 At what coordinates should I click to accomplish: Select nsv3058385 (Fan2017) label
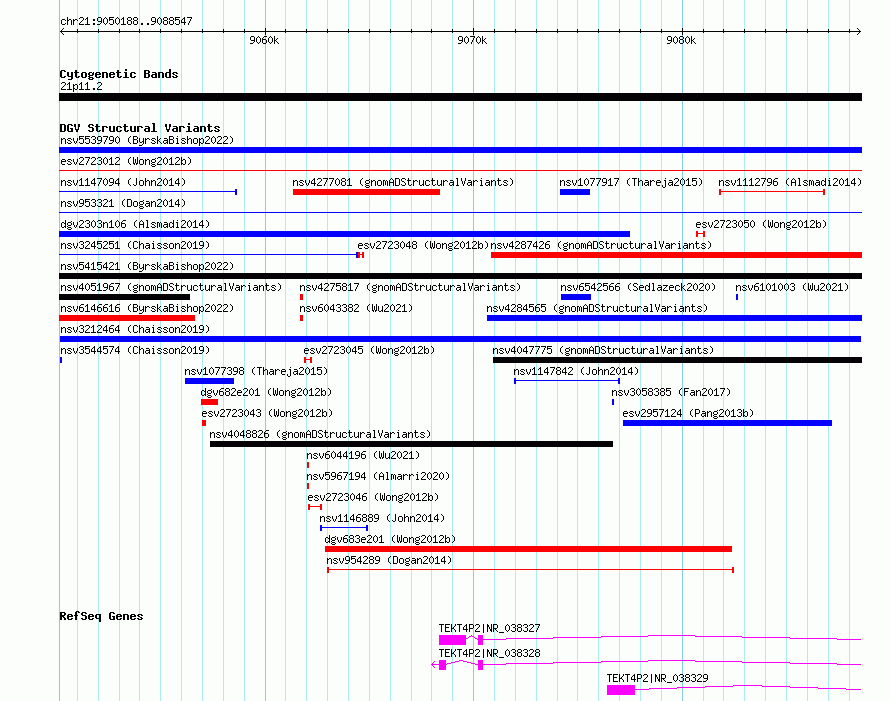pos(671,392)
